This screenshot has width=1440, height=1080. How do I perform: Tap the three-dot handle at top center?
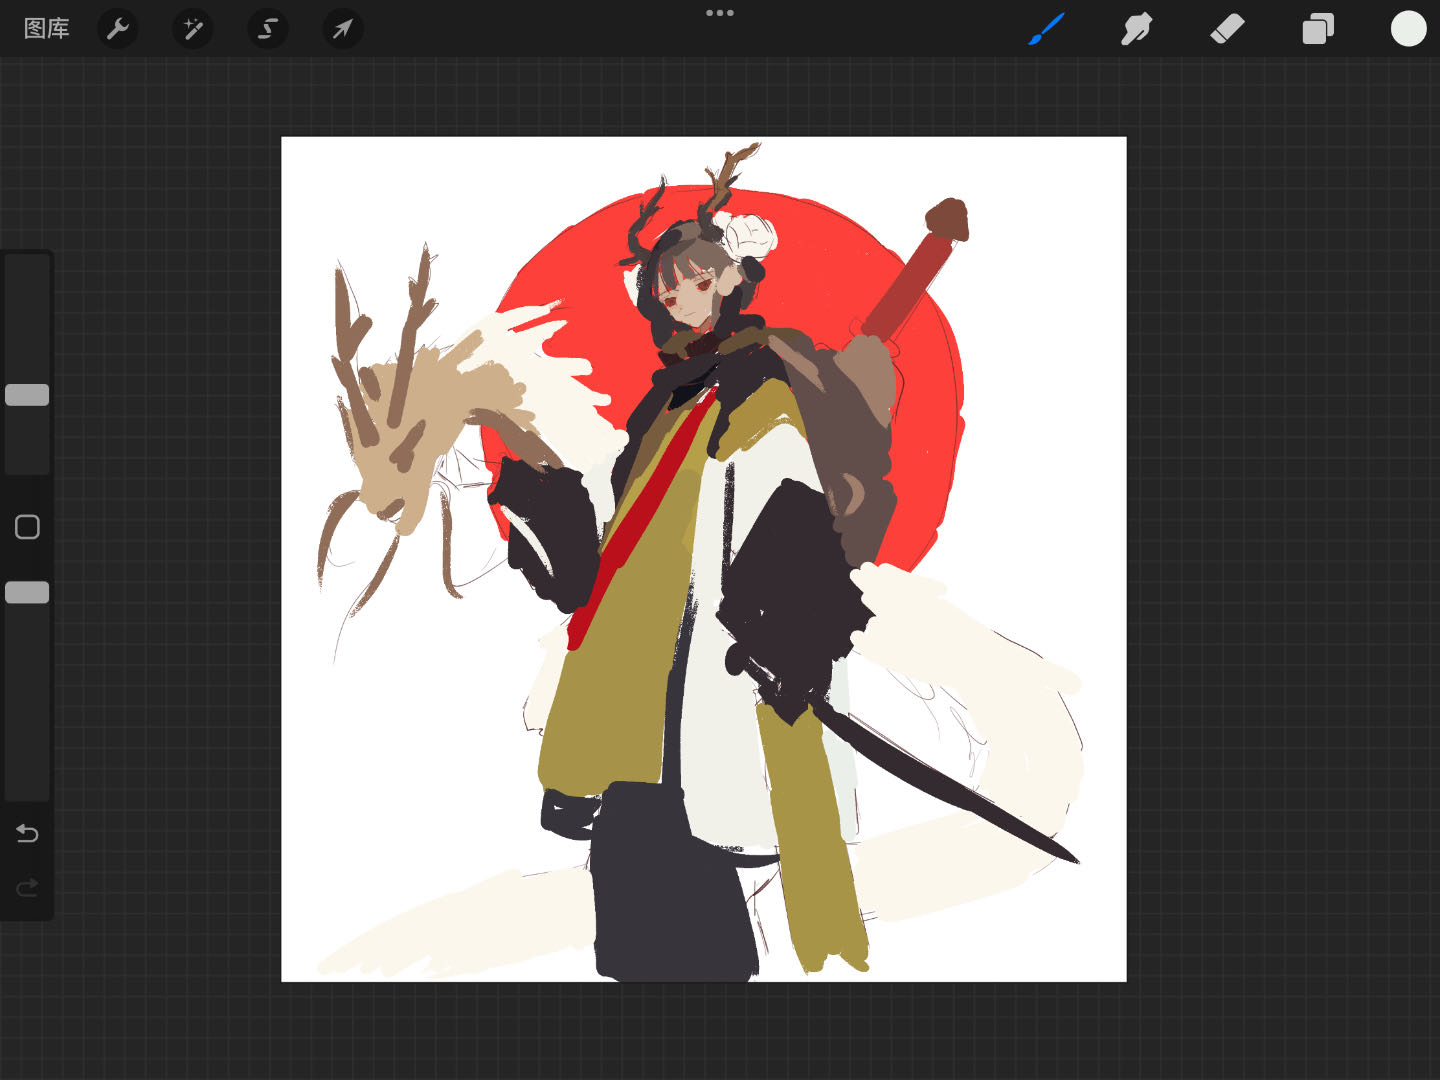click(720, 13)
